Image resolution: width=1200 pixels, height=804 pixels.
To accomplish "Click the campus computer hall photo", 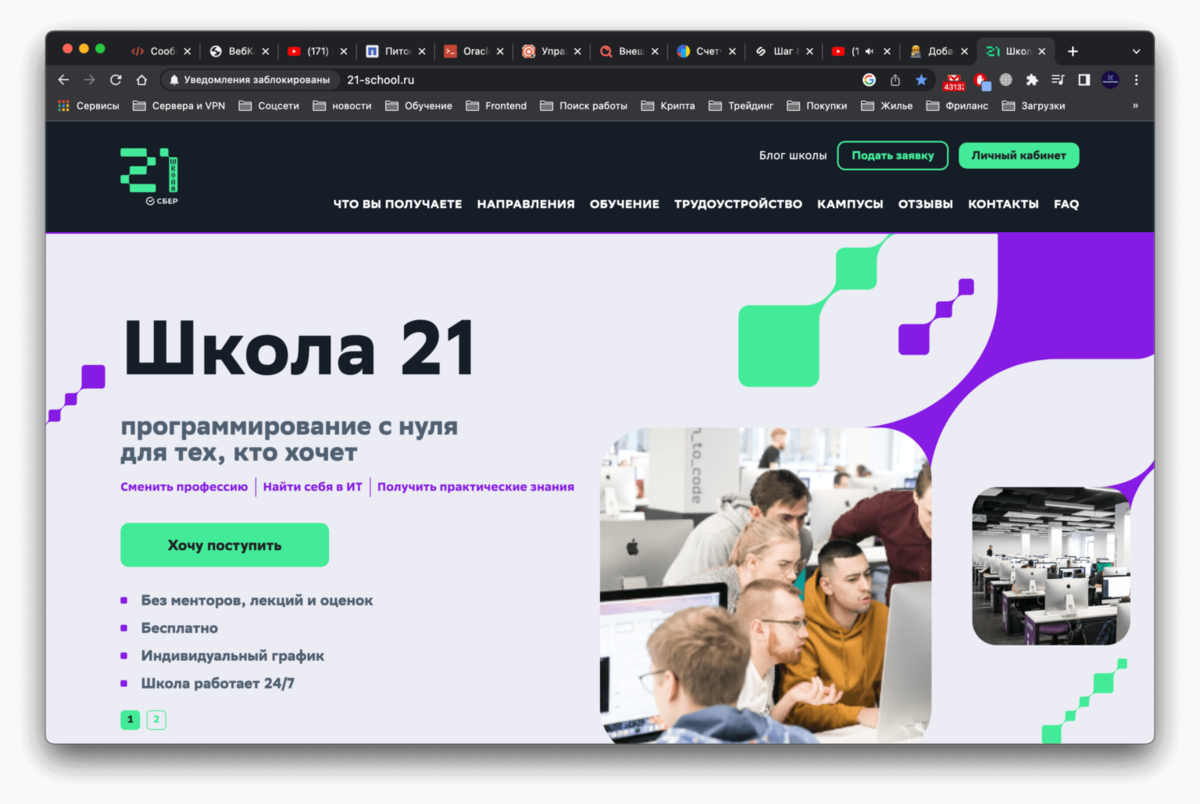I will tap(1051, 565).
